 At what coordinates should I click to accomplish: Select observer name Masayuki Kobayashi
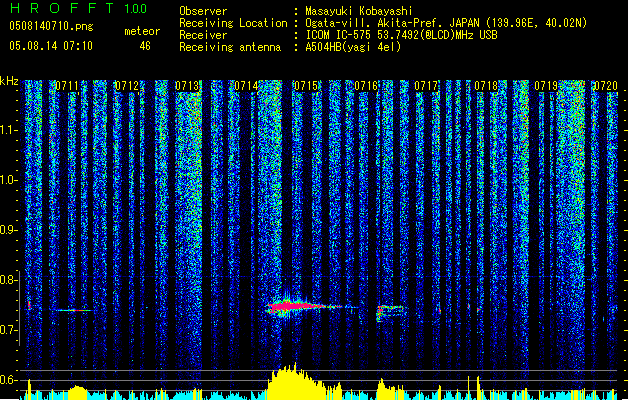point(359,11)
